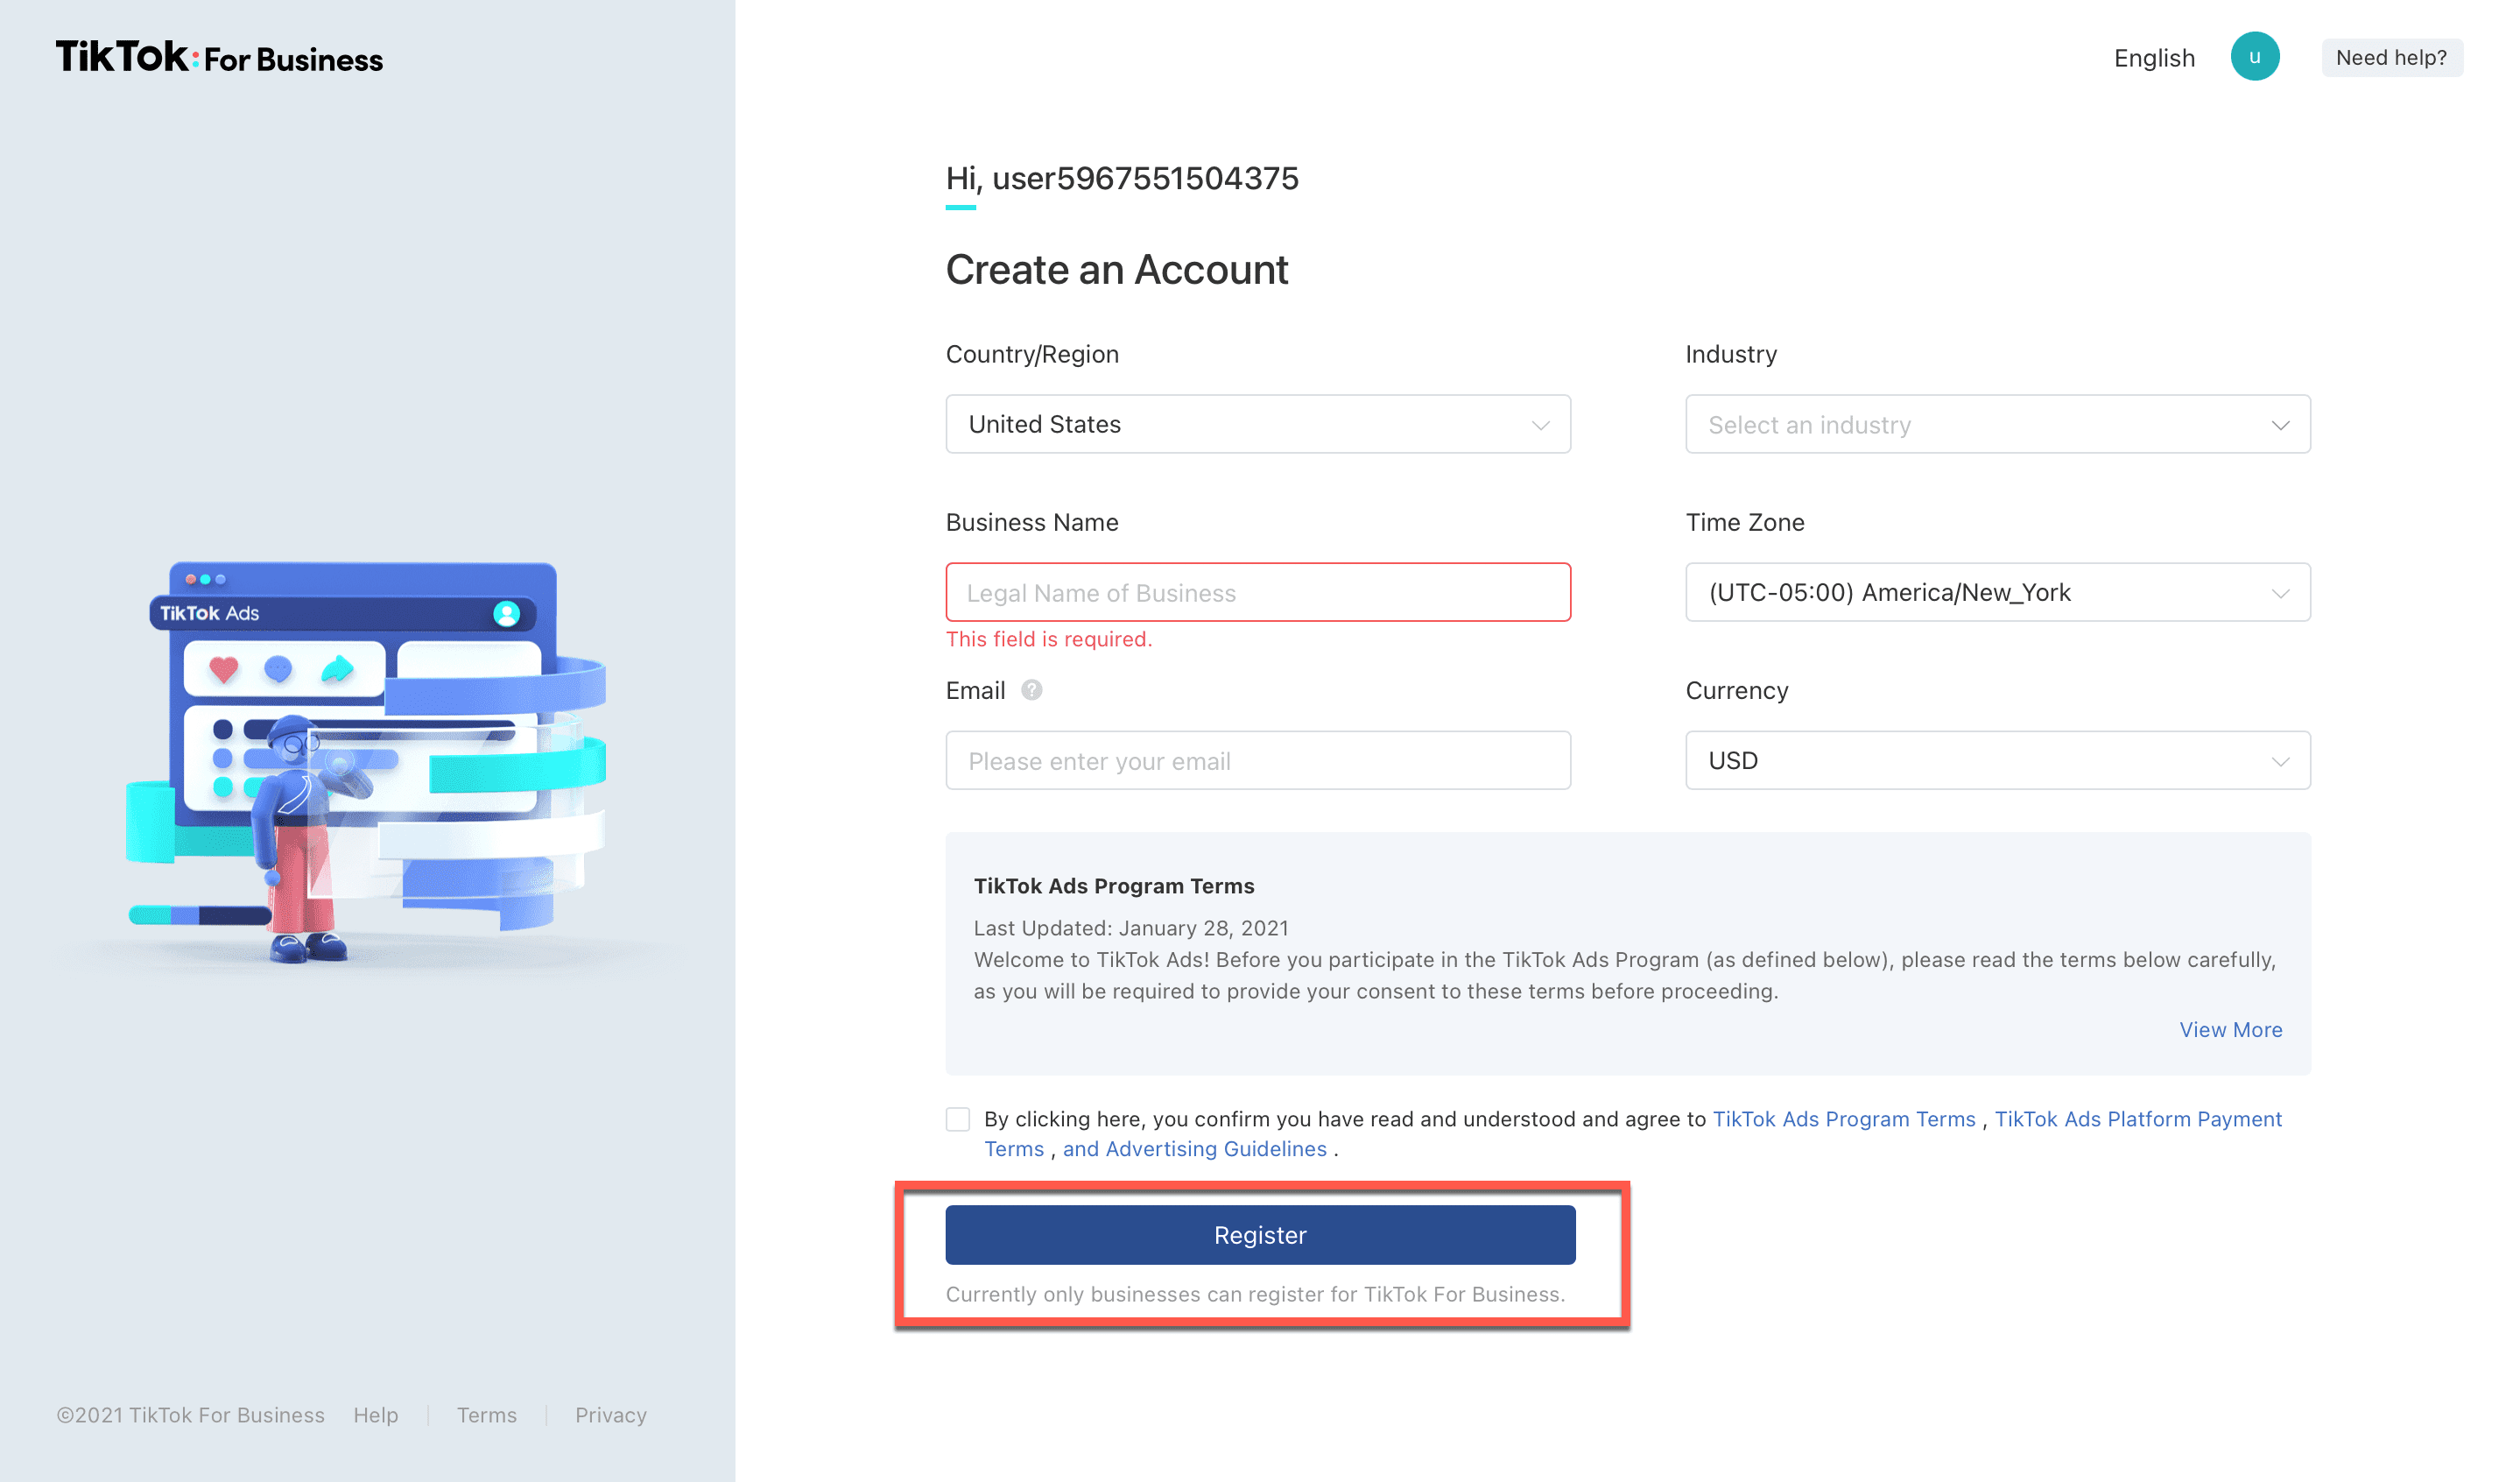Open the Time Zone dropdown
The image size is (2520, 1482).
[1997, 592]
